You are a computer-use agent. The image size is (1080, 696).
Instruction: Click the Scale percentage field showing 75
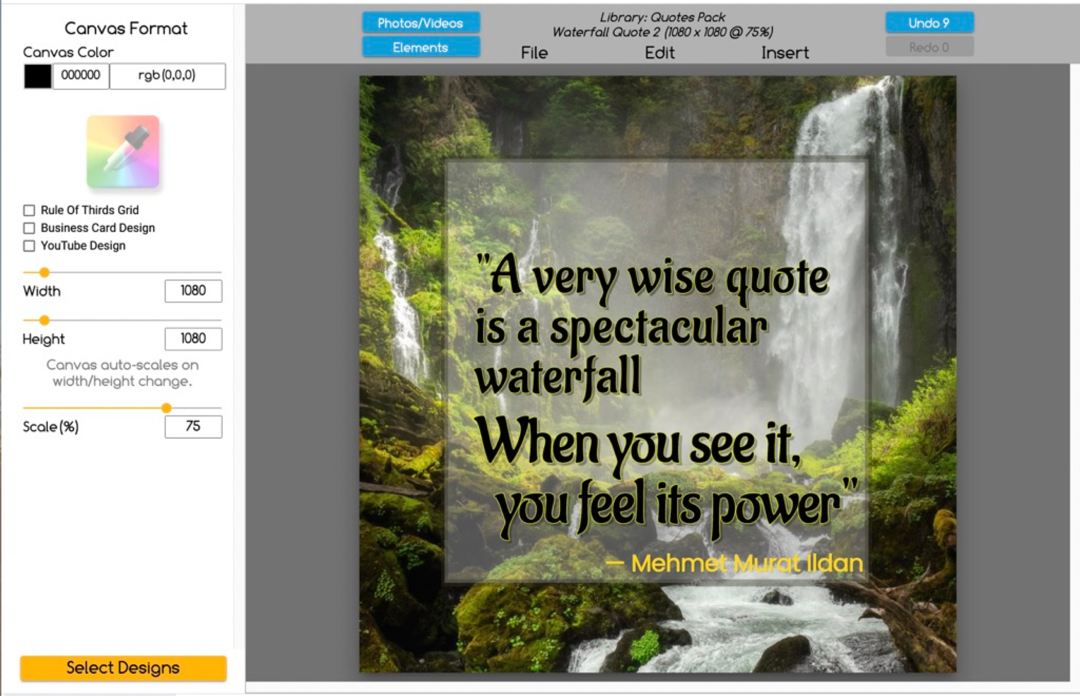tap(194, 427)
